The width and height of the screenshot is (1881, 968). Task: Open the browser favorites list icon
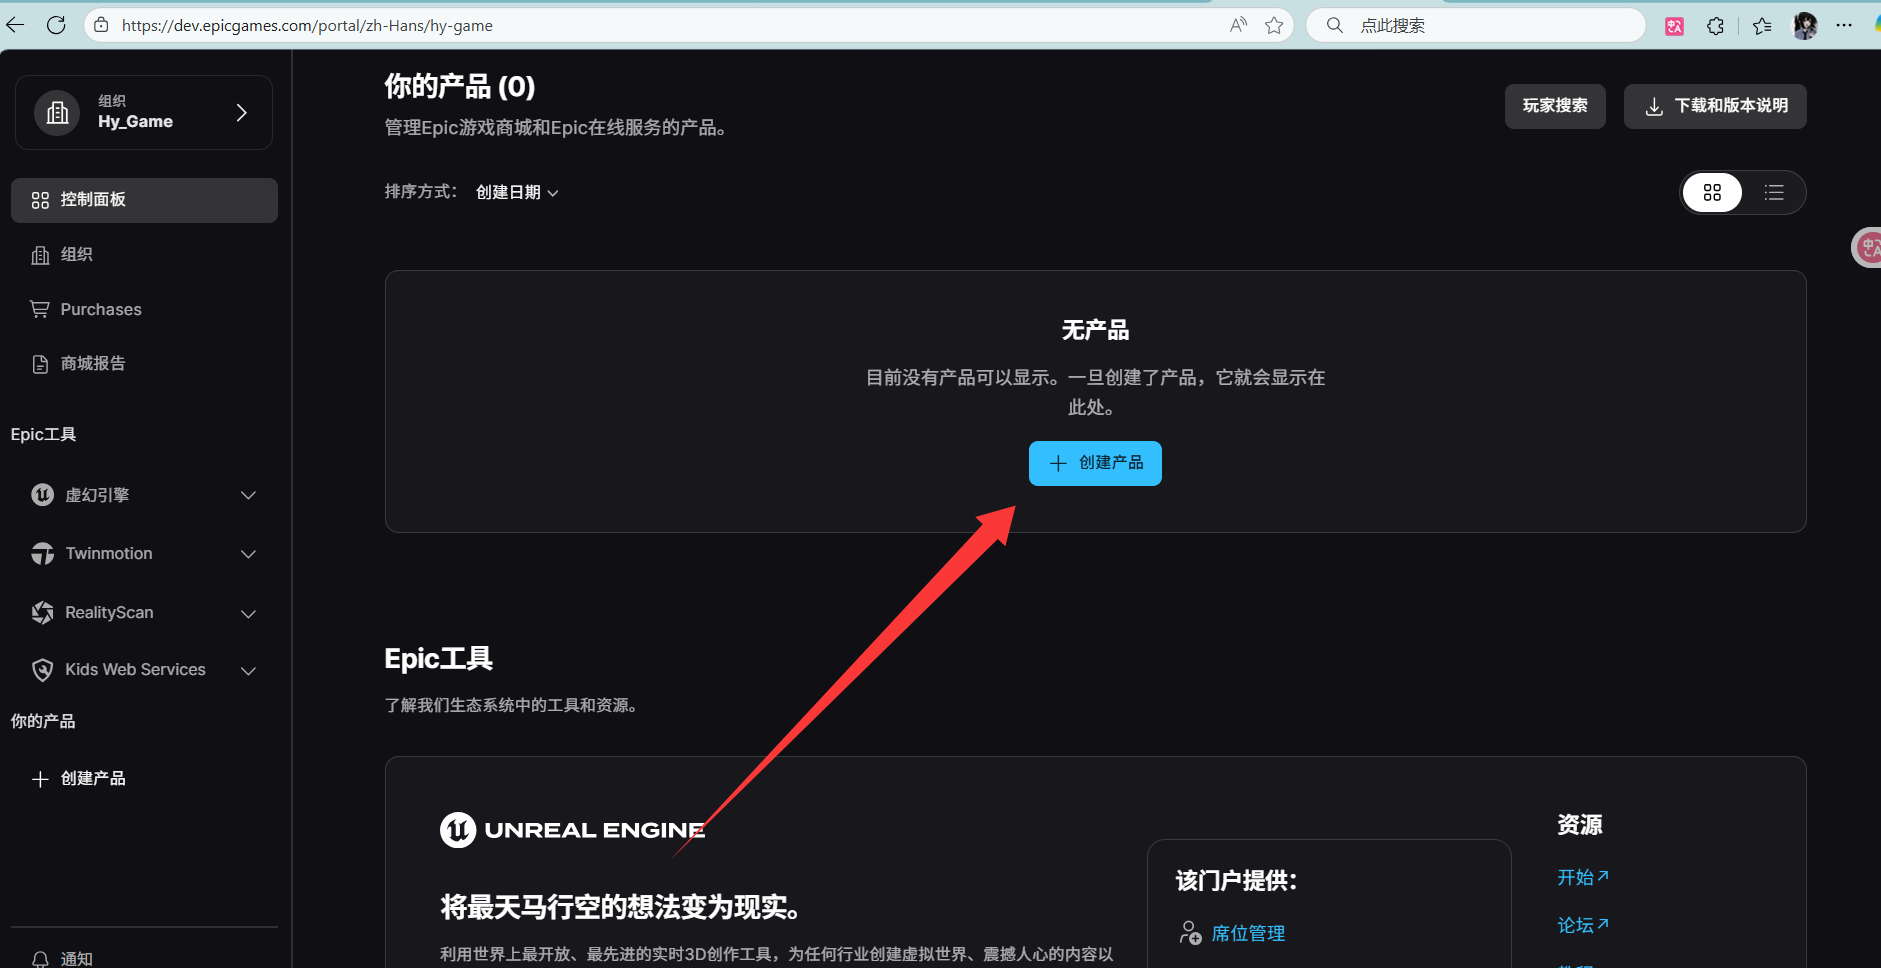(x=1762, y=26)
